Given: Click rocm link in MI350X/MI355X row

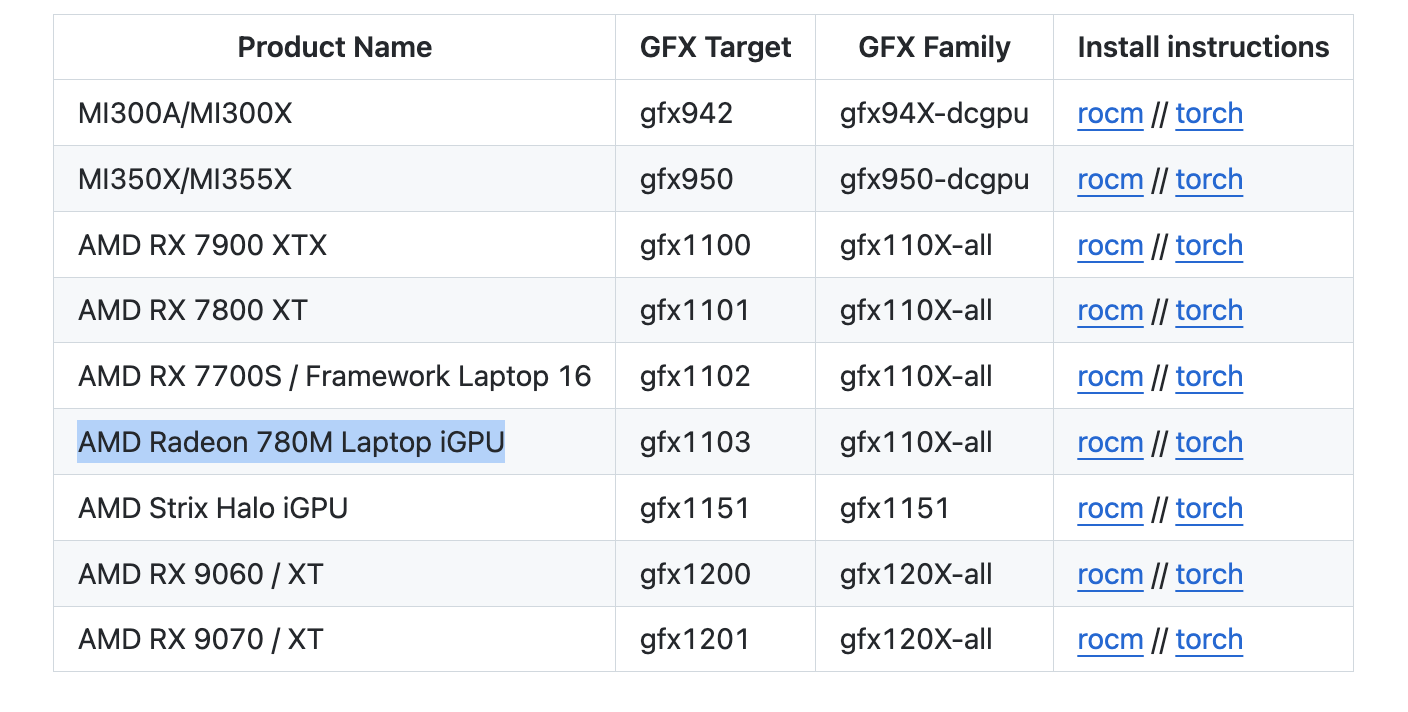Looking at the screenshot, I should point(1109,180).
